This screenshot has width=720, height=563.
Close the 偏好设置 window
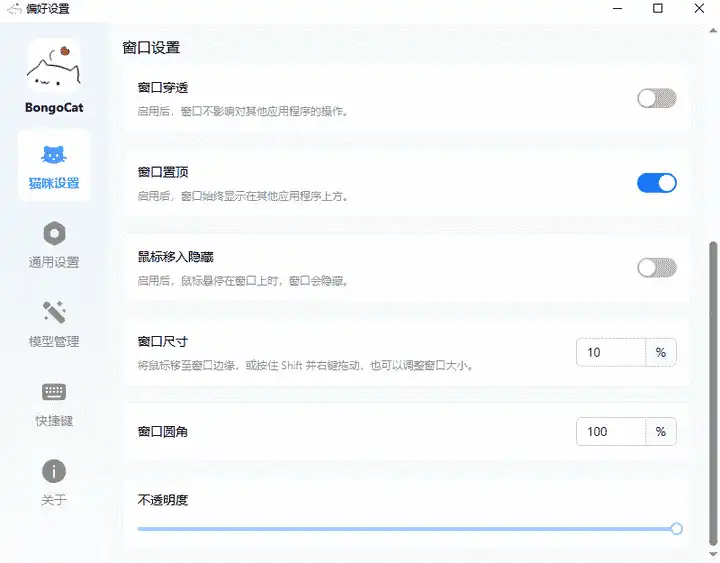coord(699,8)
